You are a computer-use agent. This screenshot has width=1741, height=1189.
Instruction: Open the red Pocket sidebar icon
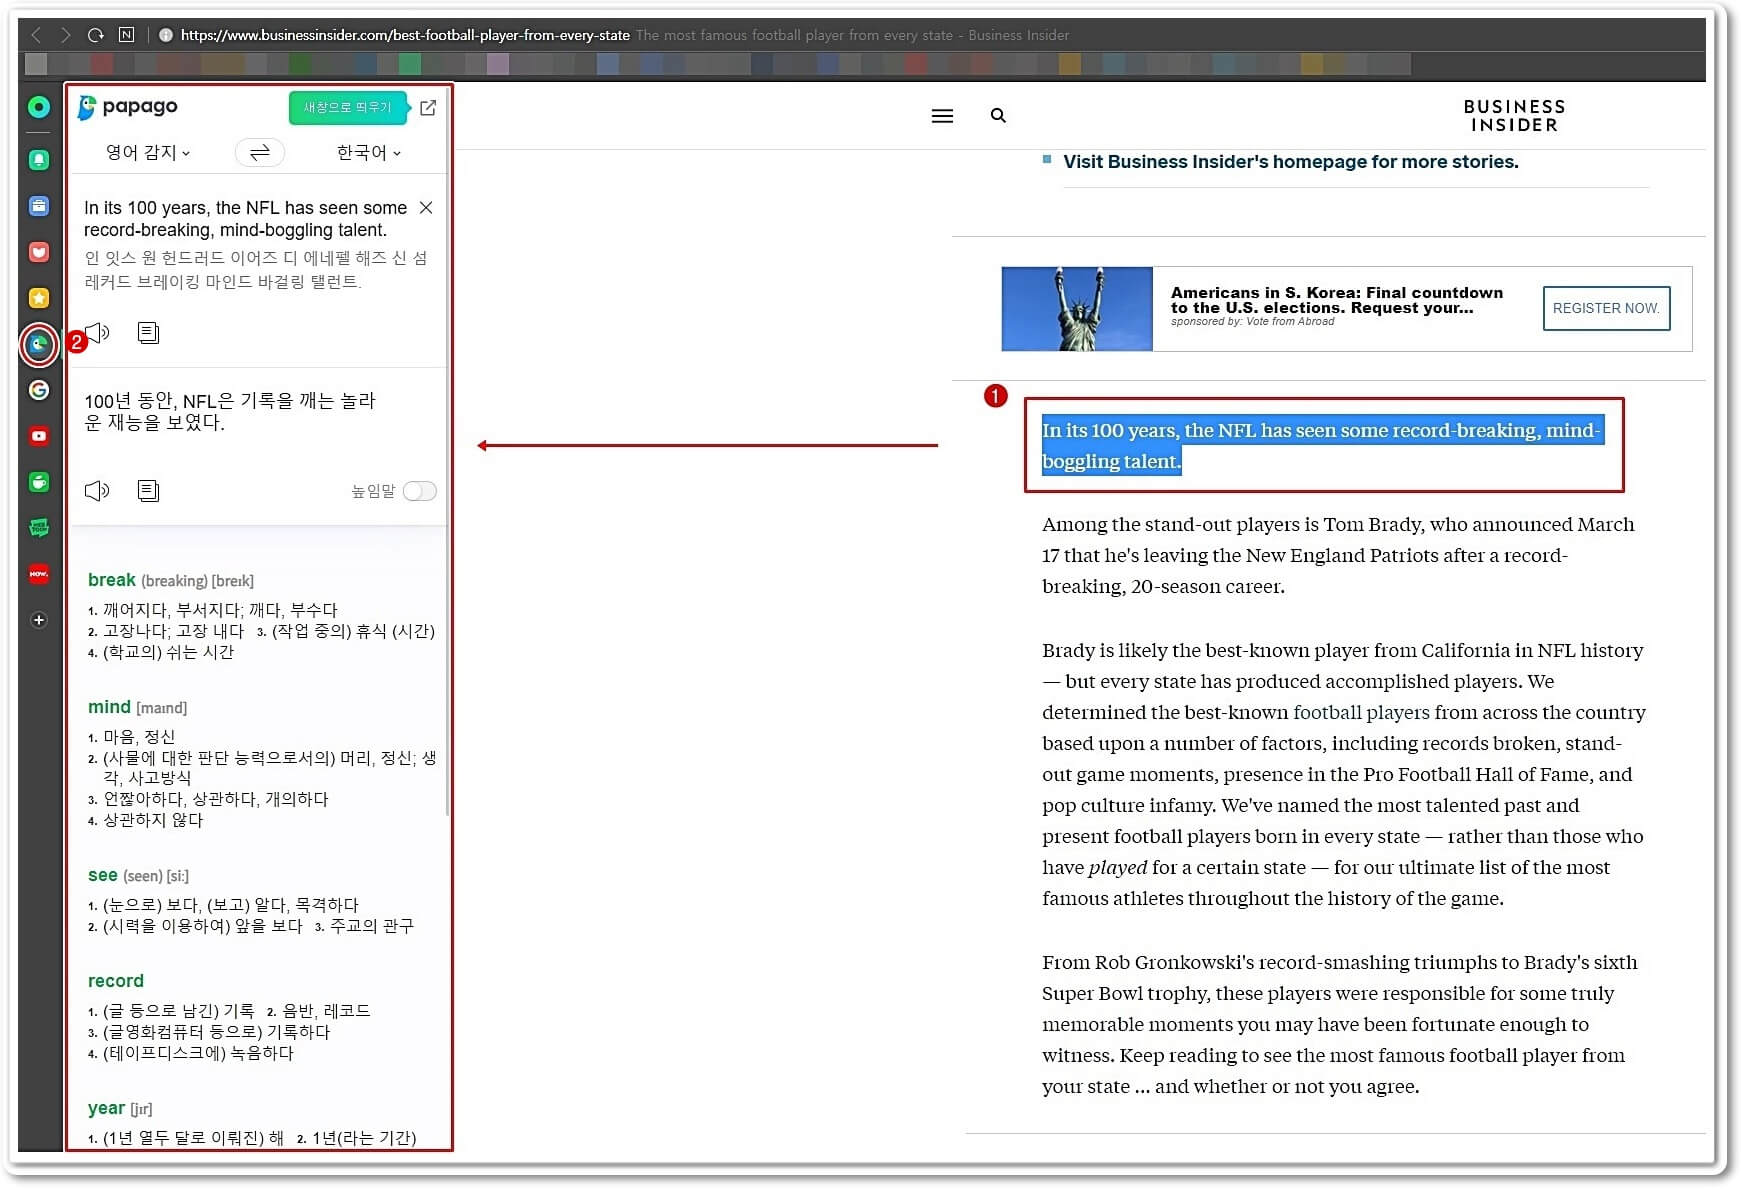[x=39, y=252]
